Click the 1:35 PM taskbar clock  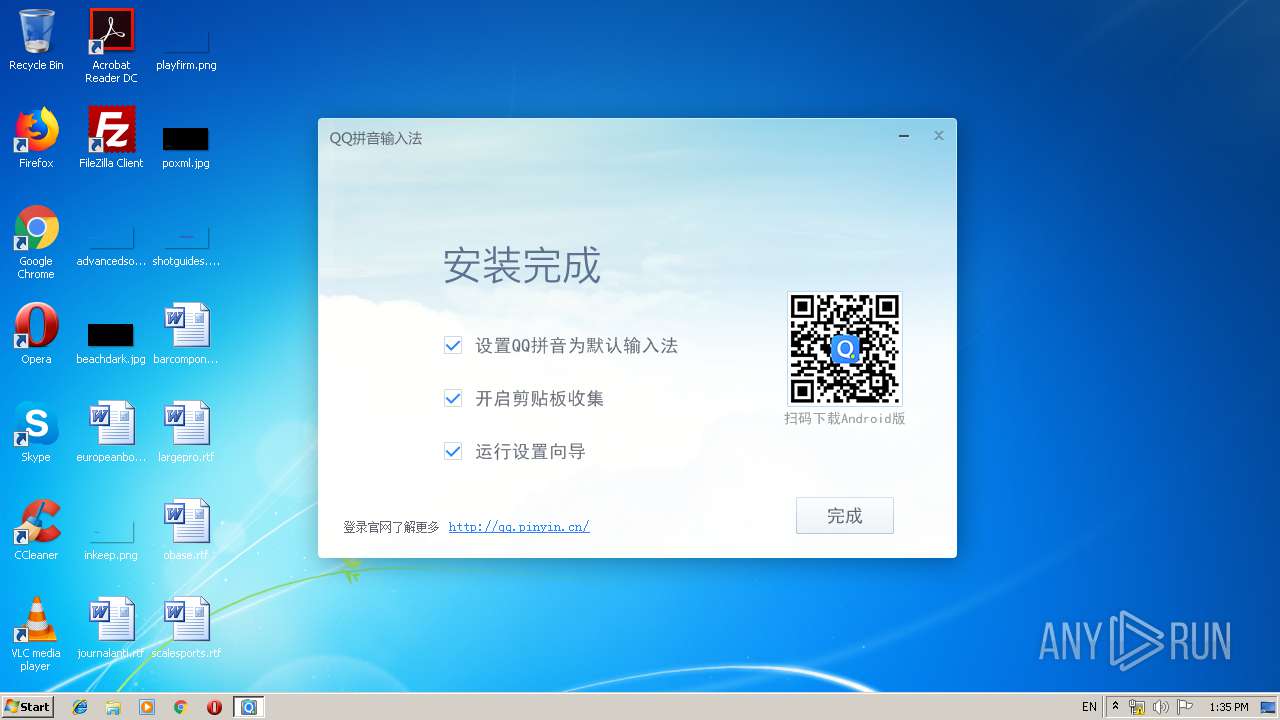coord(1228,707)
